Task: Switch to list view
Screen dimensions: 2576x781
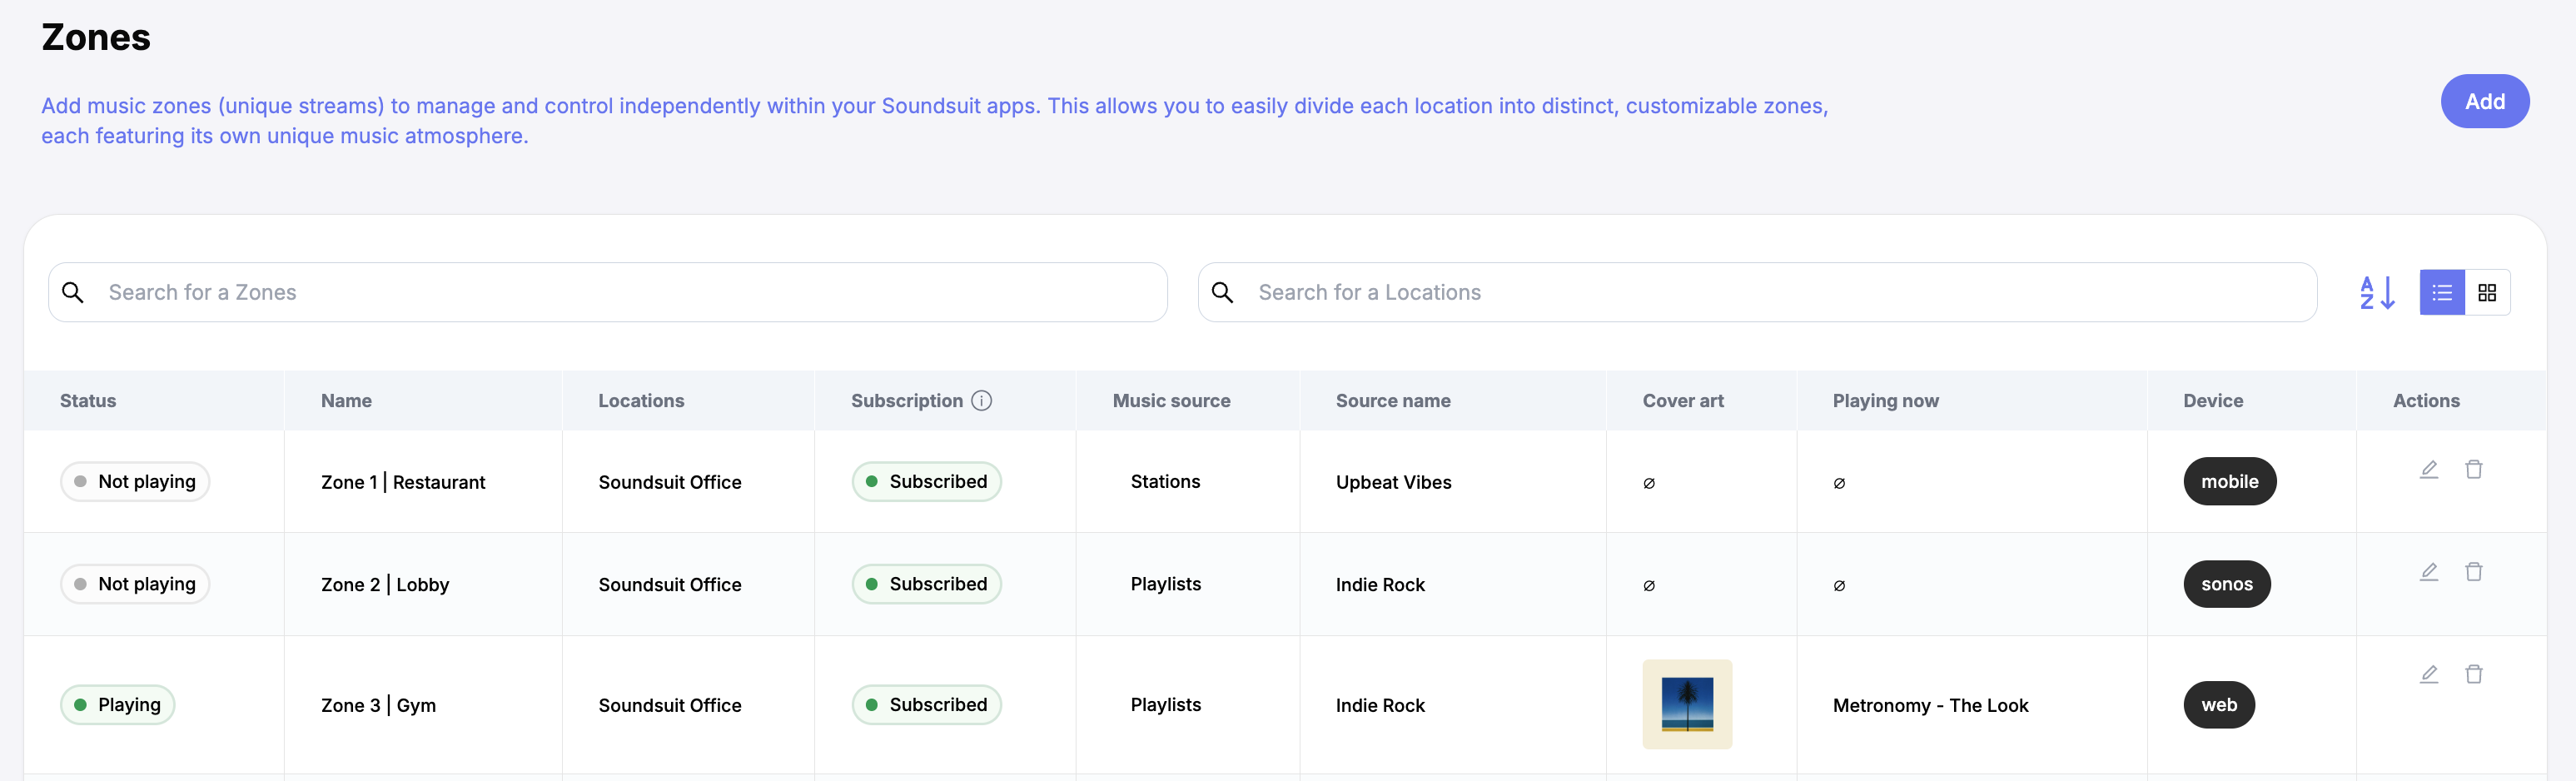Action: coord(2441,292)
